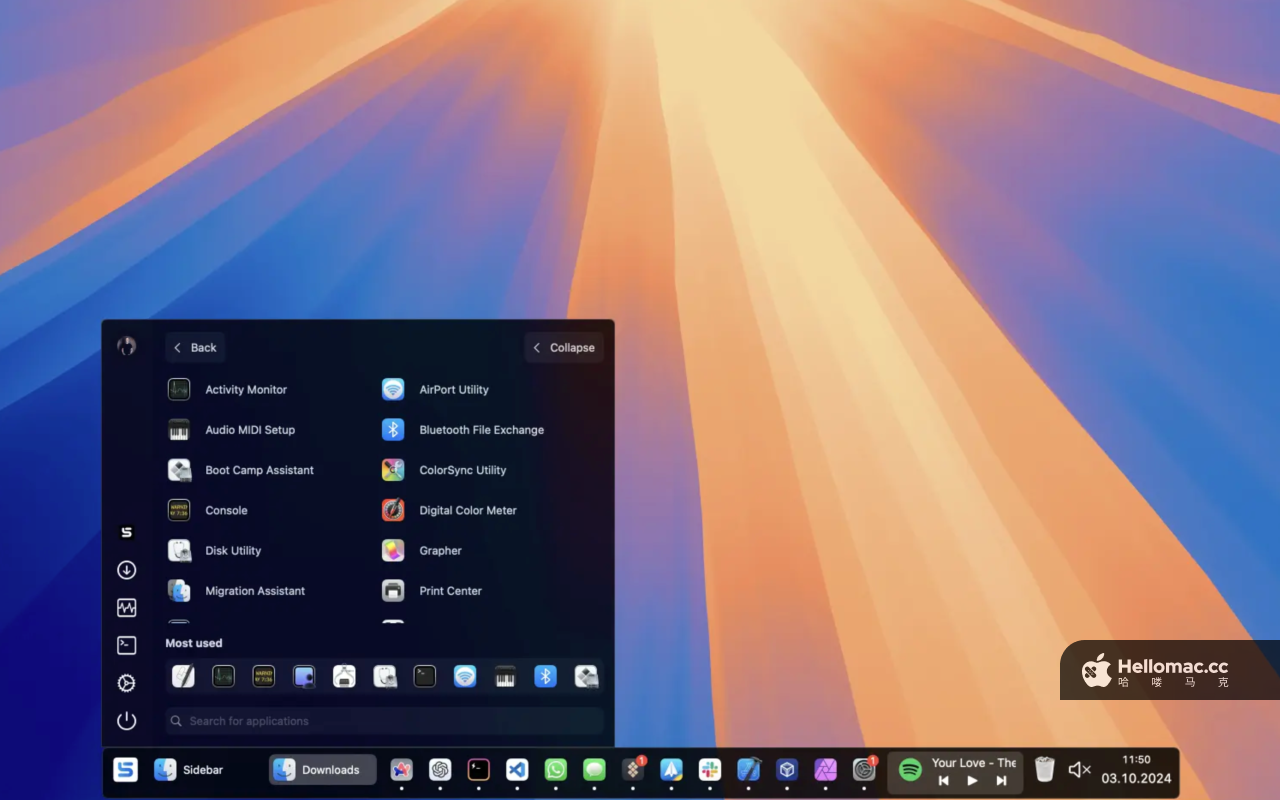
Task: Open Screen Sharing from Most used
Action: pyautogui.click(x=304, y=677)
